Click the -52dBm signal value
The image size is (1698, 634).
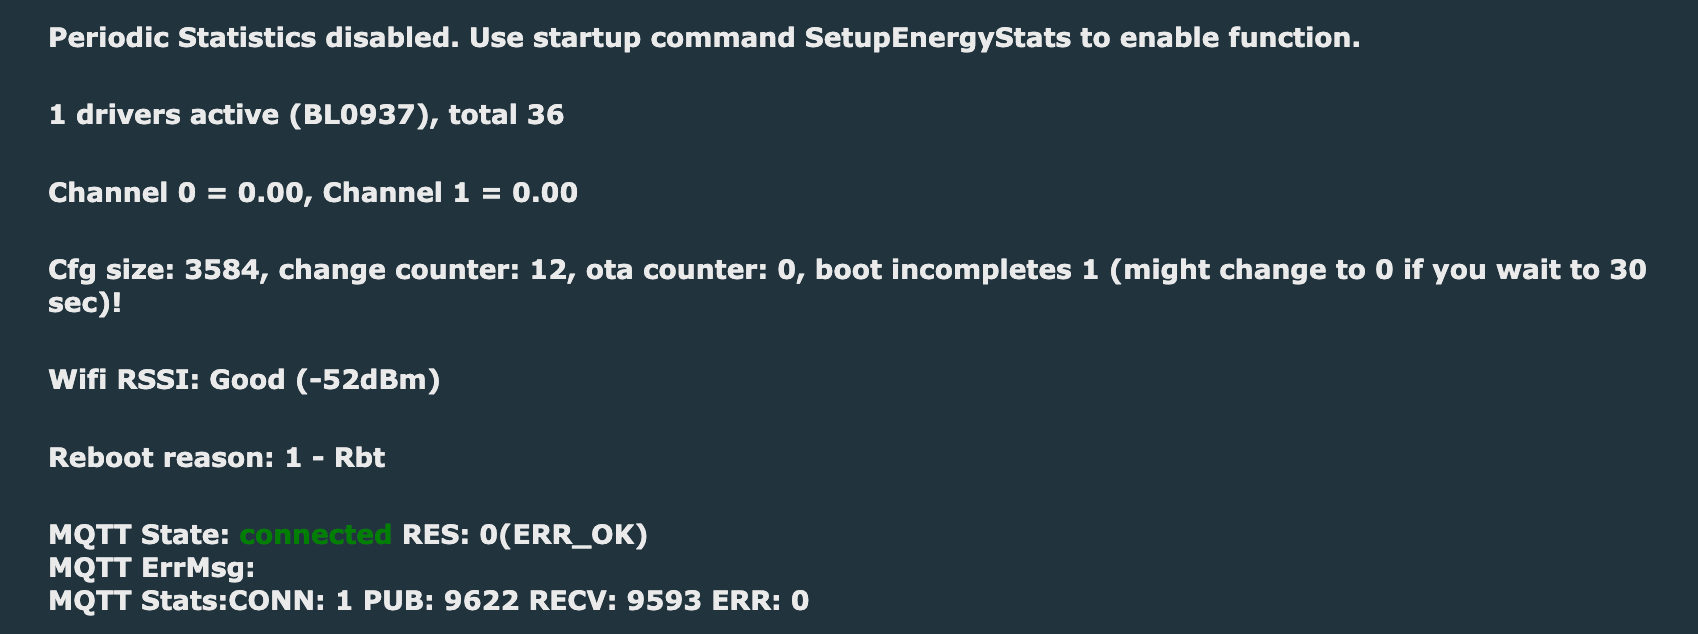[x=368, y=380]
